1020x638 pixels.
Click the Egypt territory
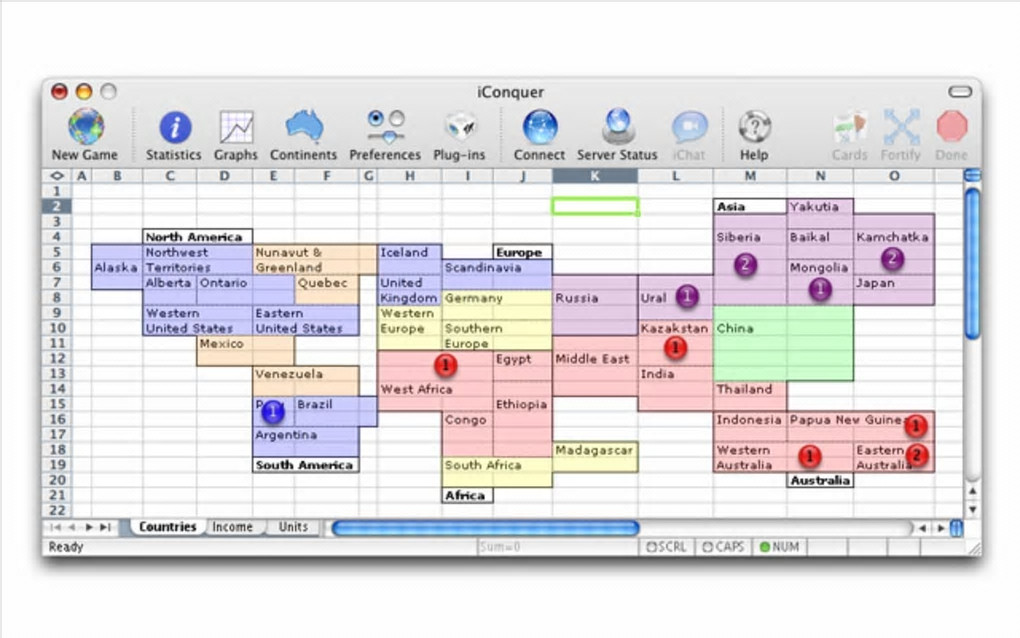pos(522,366)
